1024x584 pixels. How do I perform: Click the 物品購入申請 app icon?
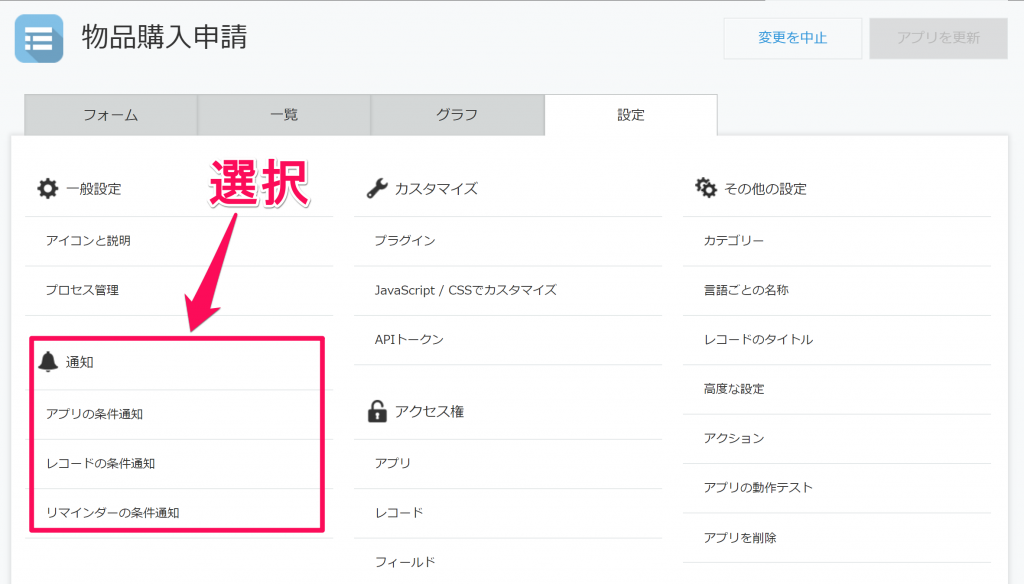39,39
